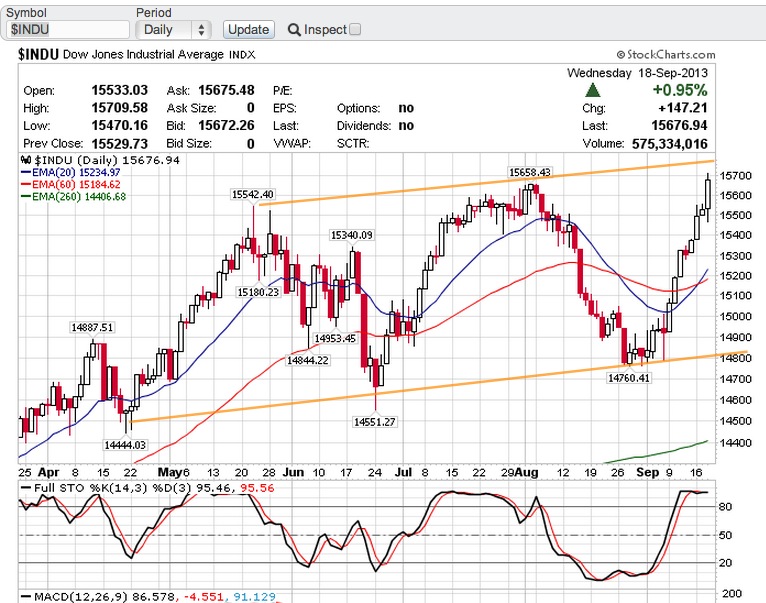Click the High value 15709.58

(x=120, y=108)
